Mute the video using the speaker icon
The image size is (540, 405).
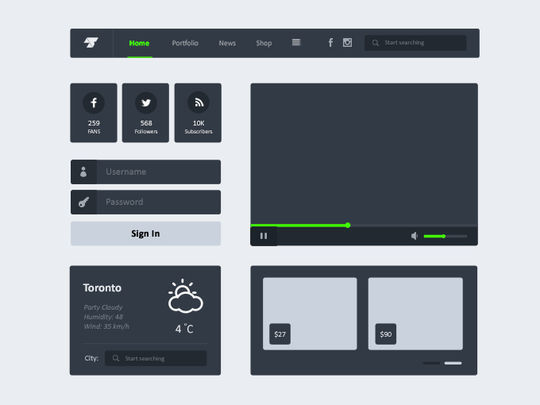coord(414,236)
